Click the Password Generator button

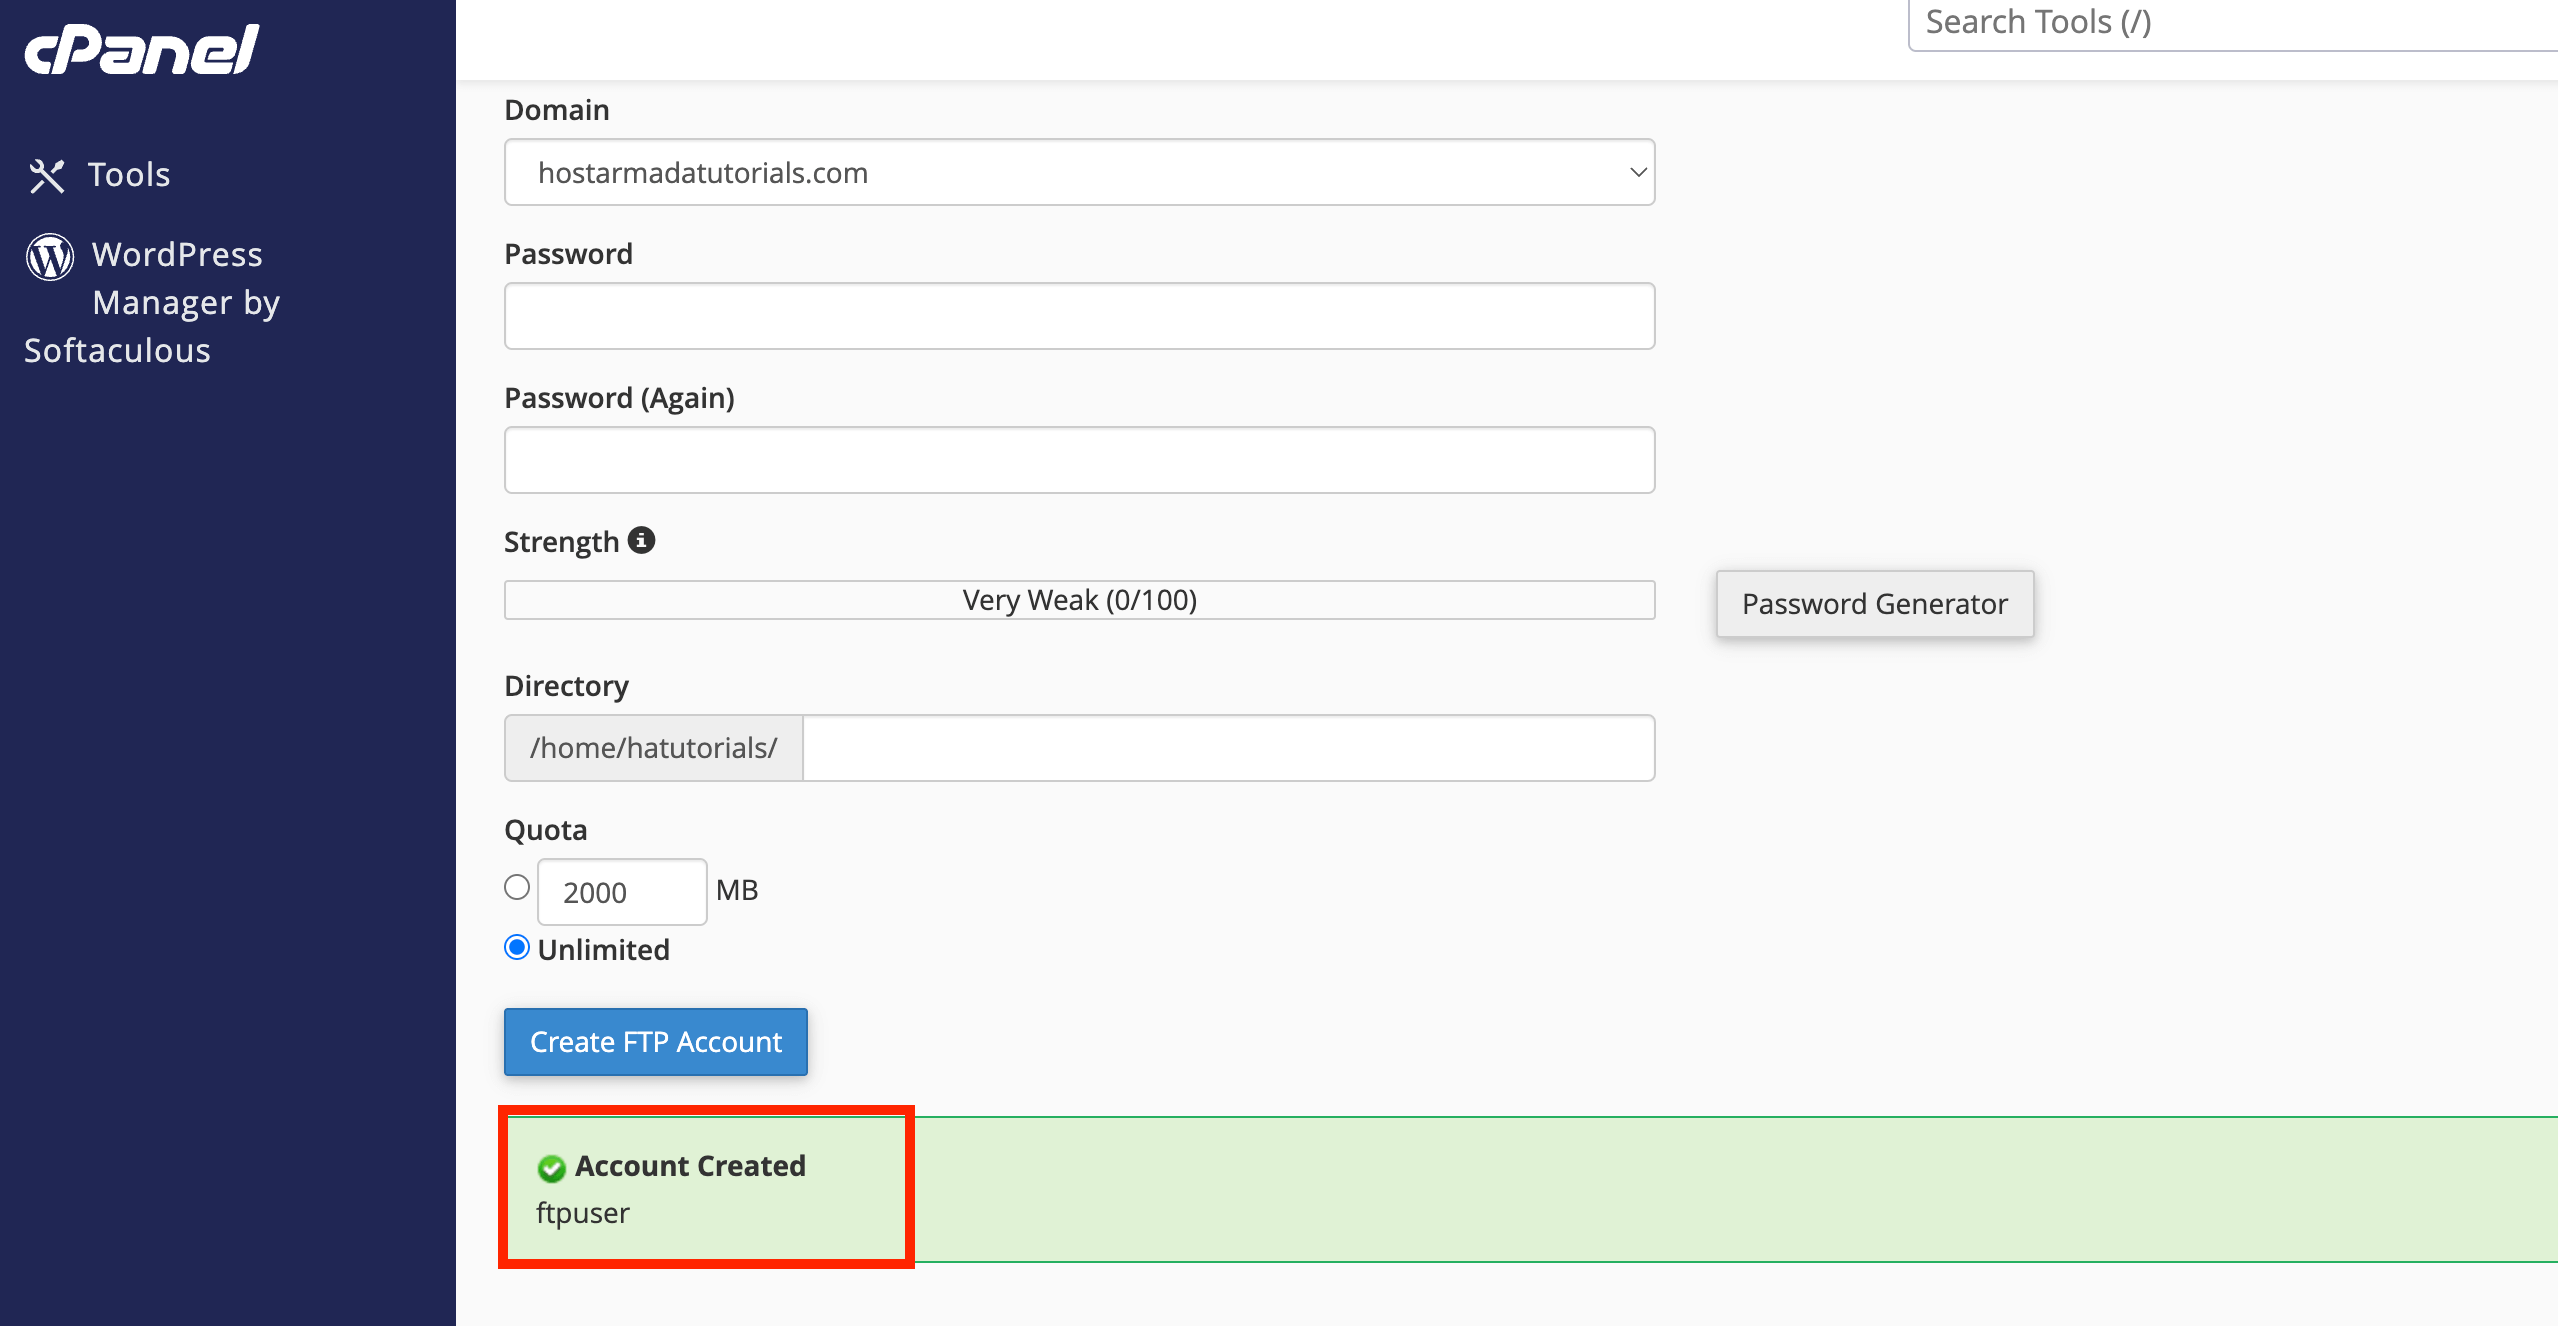[x=1873, y=603]
